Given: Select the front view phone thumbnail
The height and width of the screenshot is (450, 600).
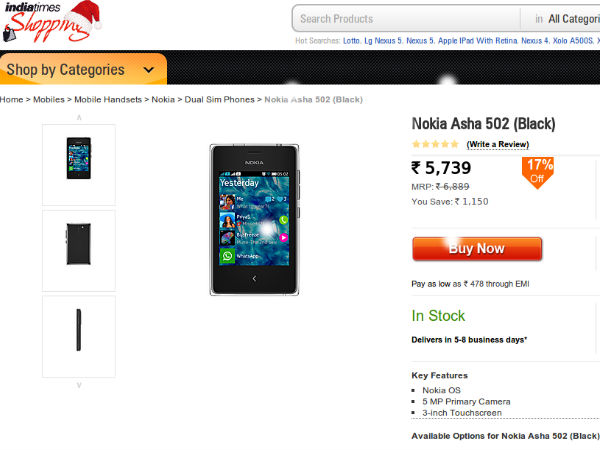Looking at the screenshot, I should (79, 165).
